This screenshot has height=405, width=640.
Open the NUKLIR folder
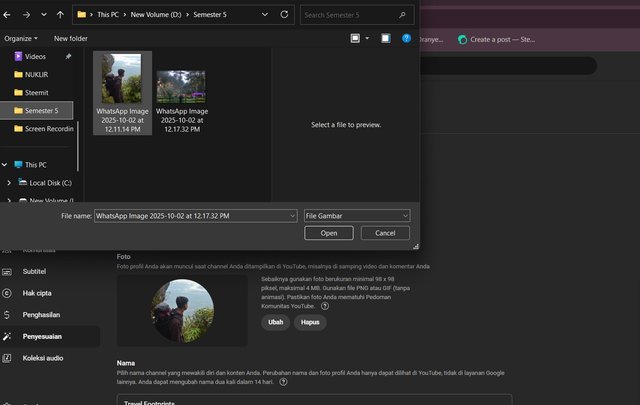pos(36,74)
